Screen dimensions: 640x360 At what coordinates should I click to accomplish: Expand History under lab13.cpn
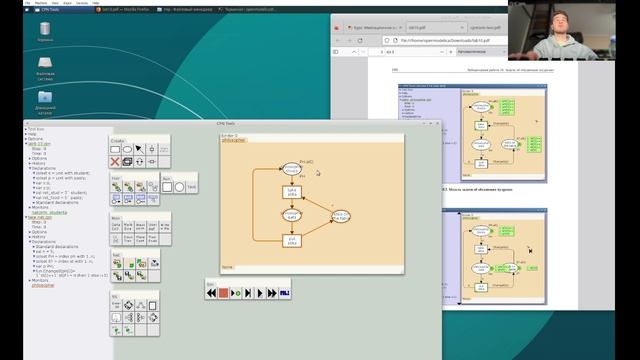30,163
